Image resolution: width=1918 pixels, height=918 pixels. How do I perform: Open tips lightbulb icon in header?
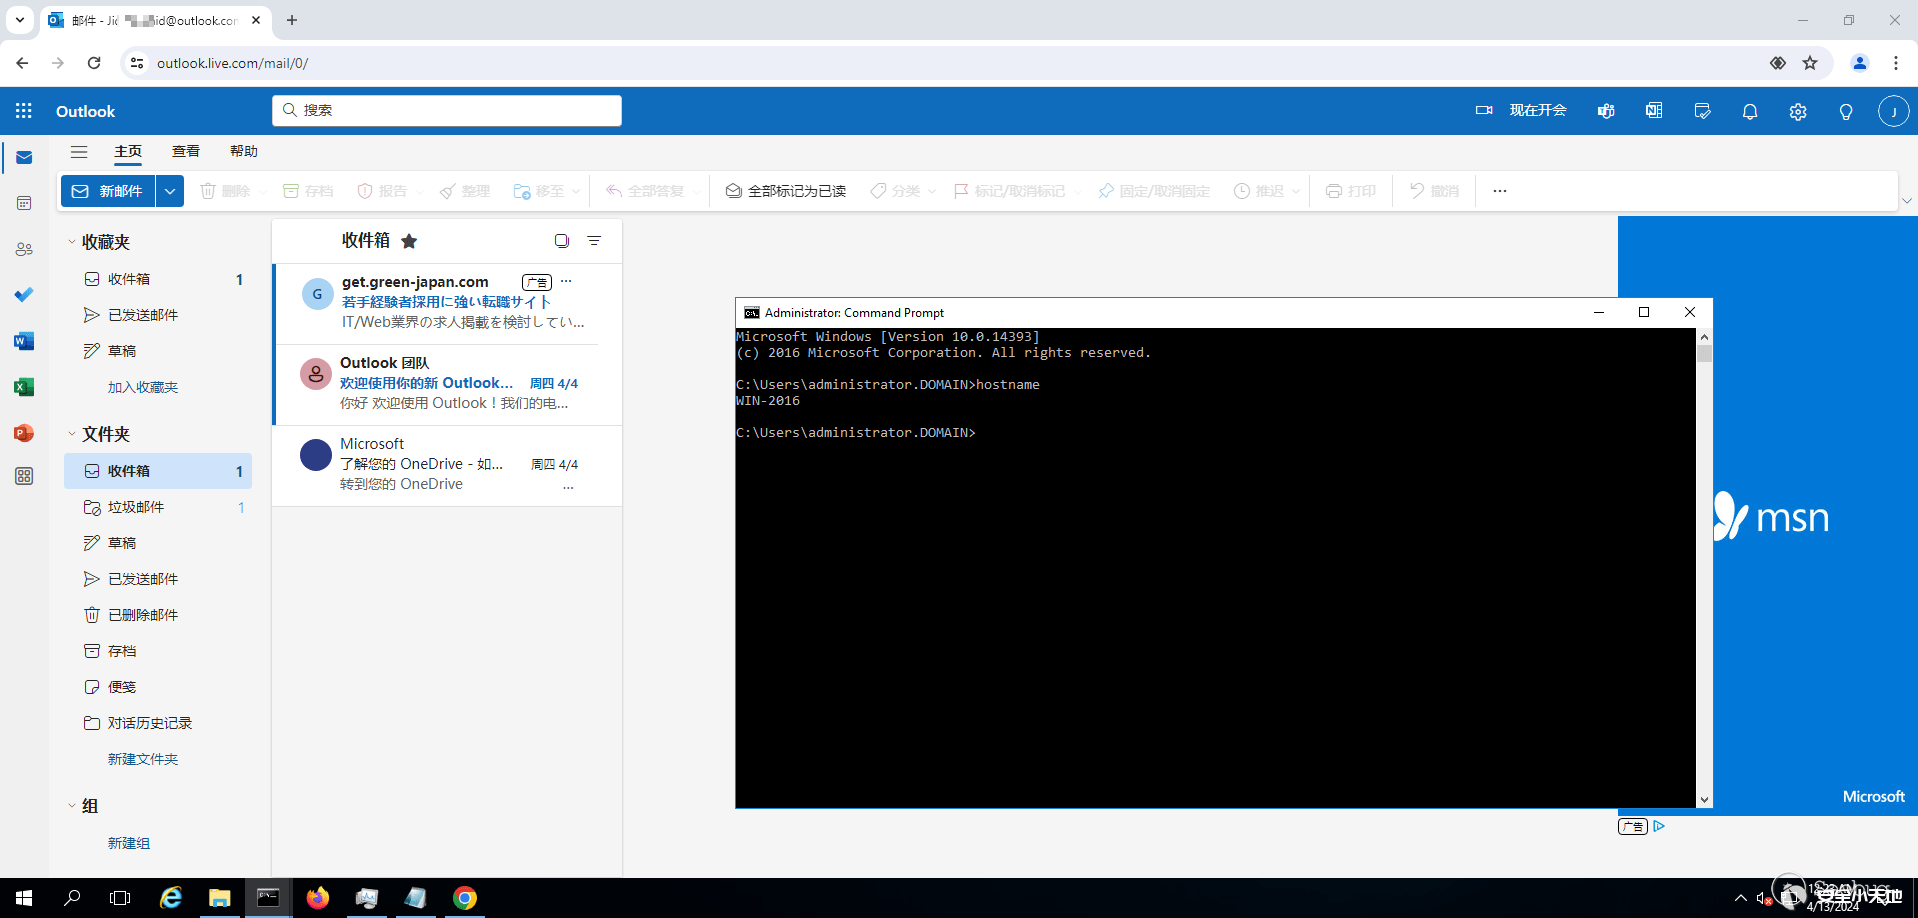1846,111
